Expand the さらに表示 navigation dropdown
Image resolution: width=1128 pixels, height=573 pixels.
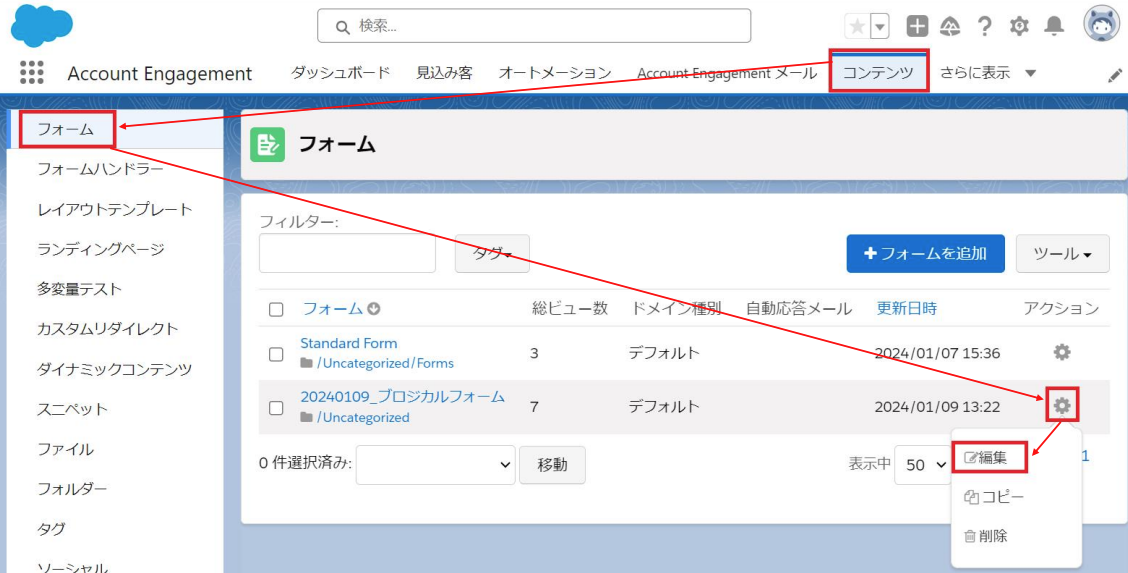[x=988, y=73]
